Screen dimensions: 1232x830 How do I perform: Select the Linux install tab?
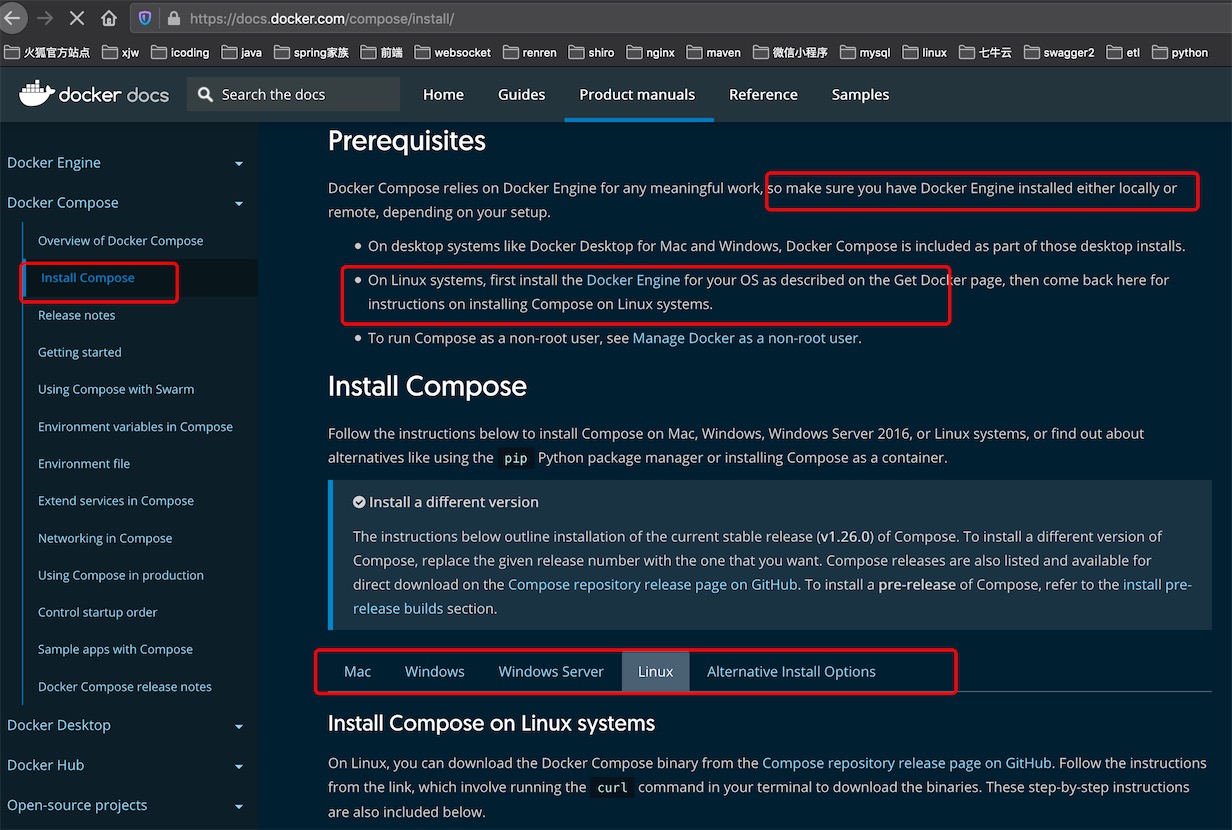(x=655, y=671)
